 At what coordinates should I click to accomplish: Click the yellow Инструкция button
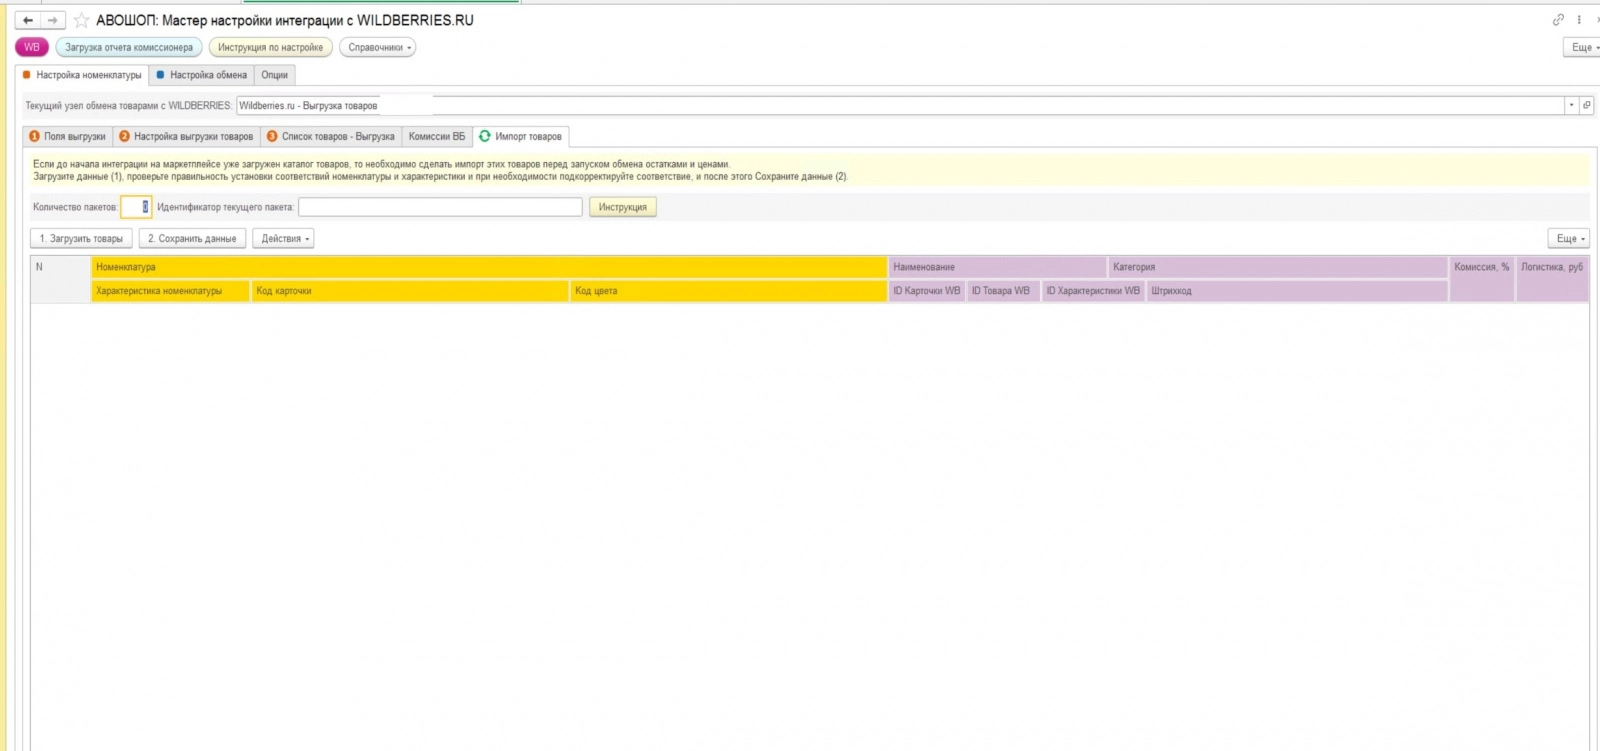click(623, 207)
